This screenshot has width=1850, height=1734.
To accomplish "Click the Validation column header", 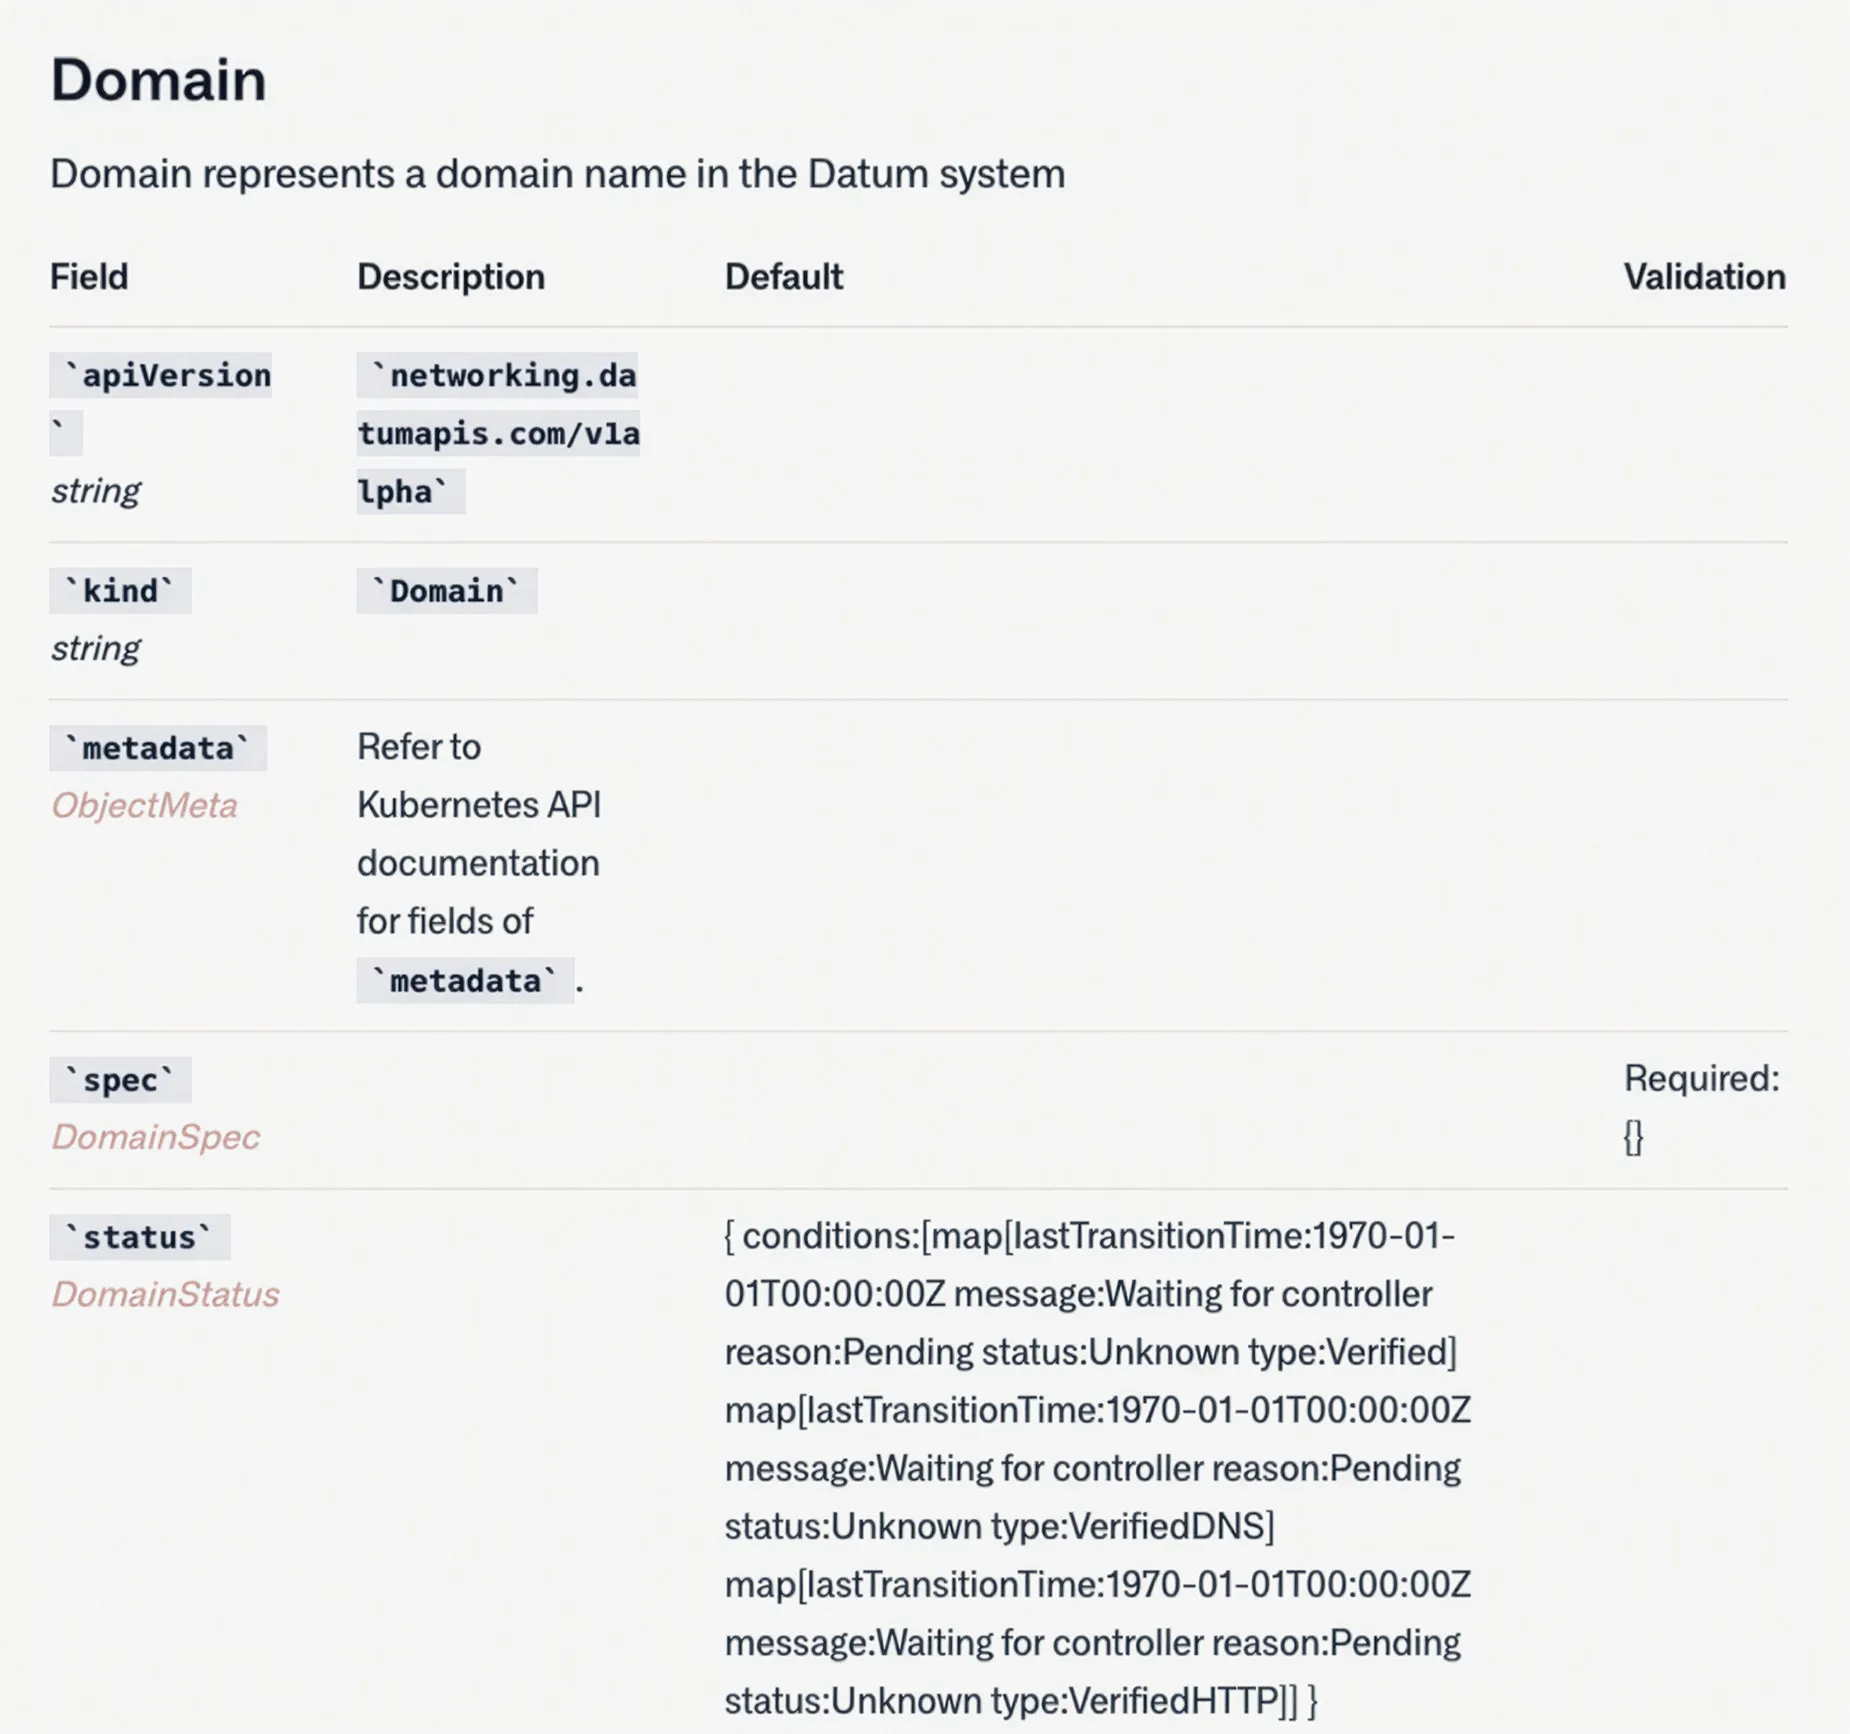I will pos(1704,276).
